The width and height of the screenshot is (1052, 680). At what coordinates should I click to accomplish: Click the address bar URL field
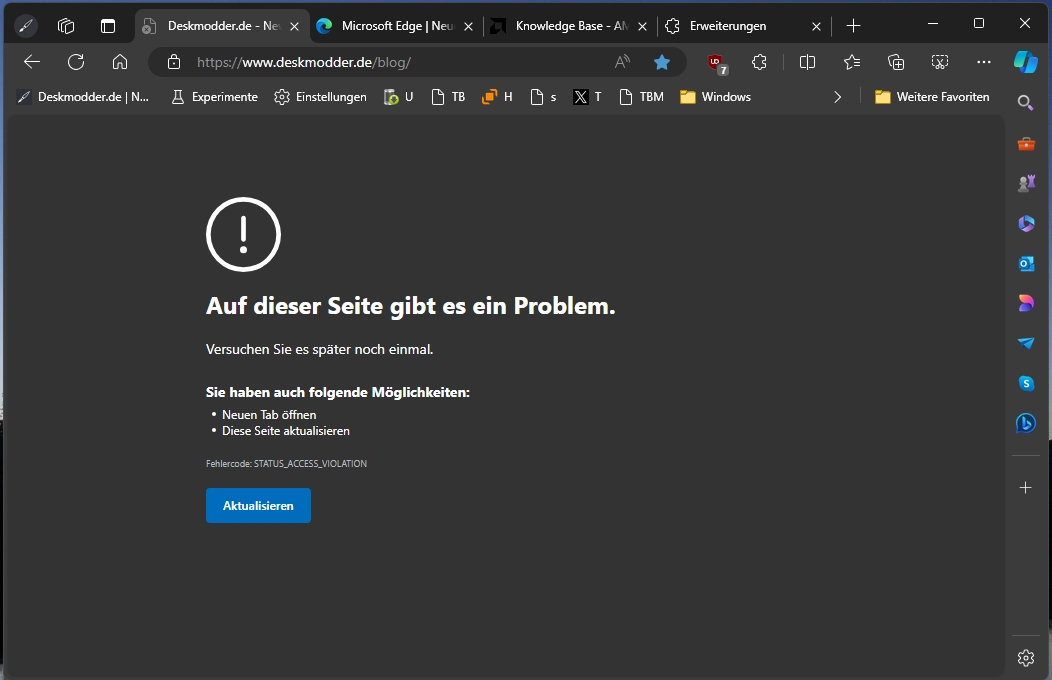400,62
